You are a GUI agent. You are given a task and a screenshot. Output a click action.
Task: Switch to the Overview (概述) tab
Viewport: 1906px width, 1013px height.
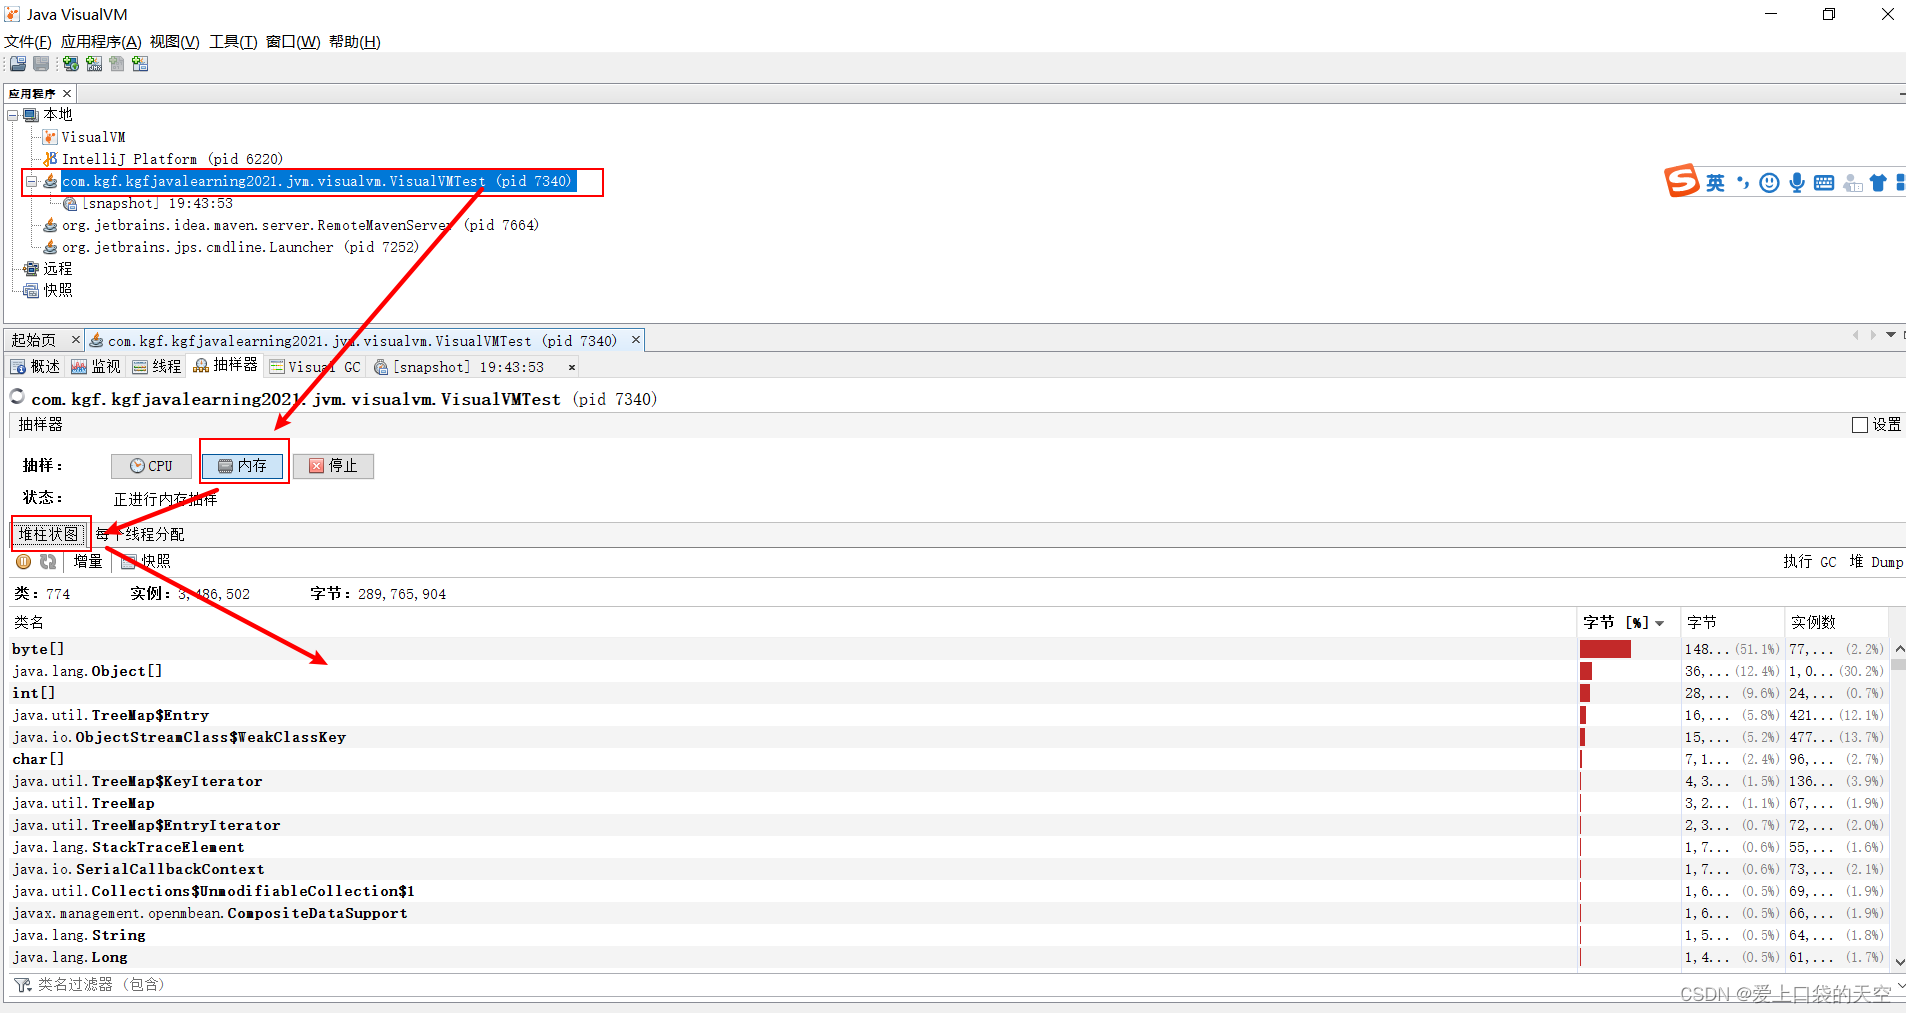point(36,367)
